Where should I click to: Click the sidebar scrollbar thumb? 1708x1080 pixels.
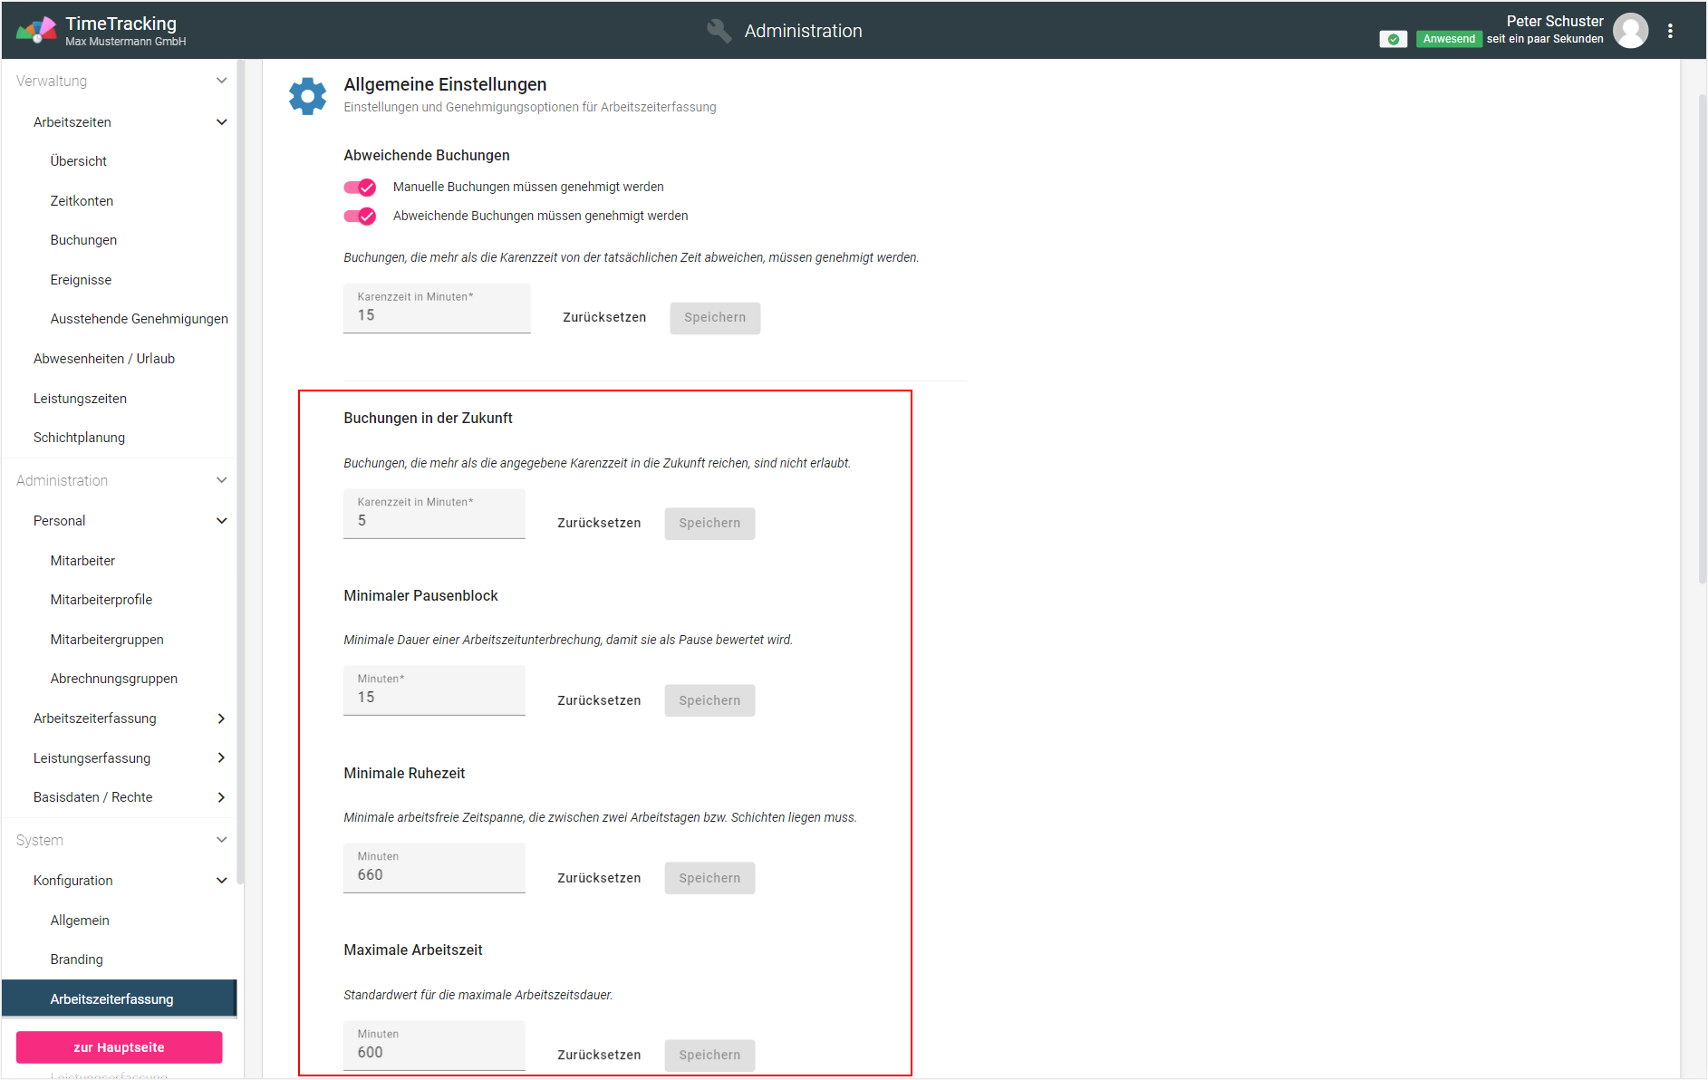(240, 472)
